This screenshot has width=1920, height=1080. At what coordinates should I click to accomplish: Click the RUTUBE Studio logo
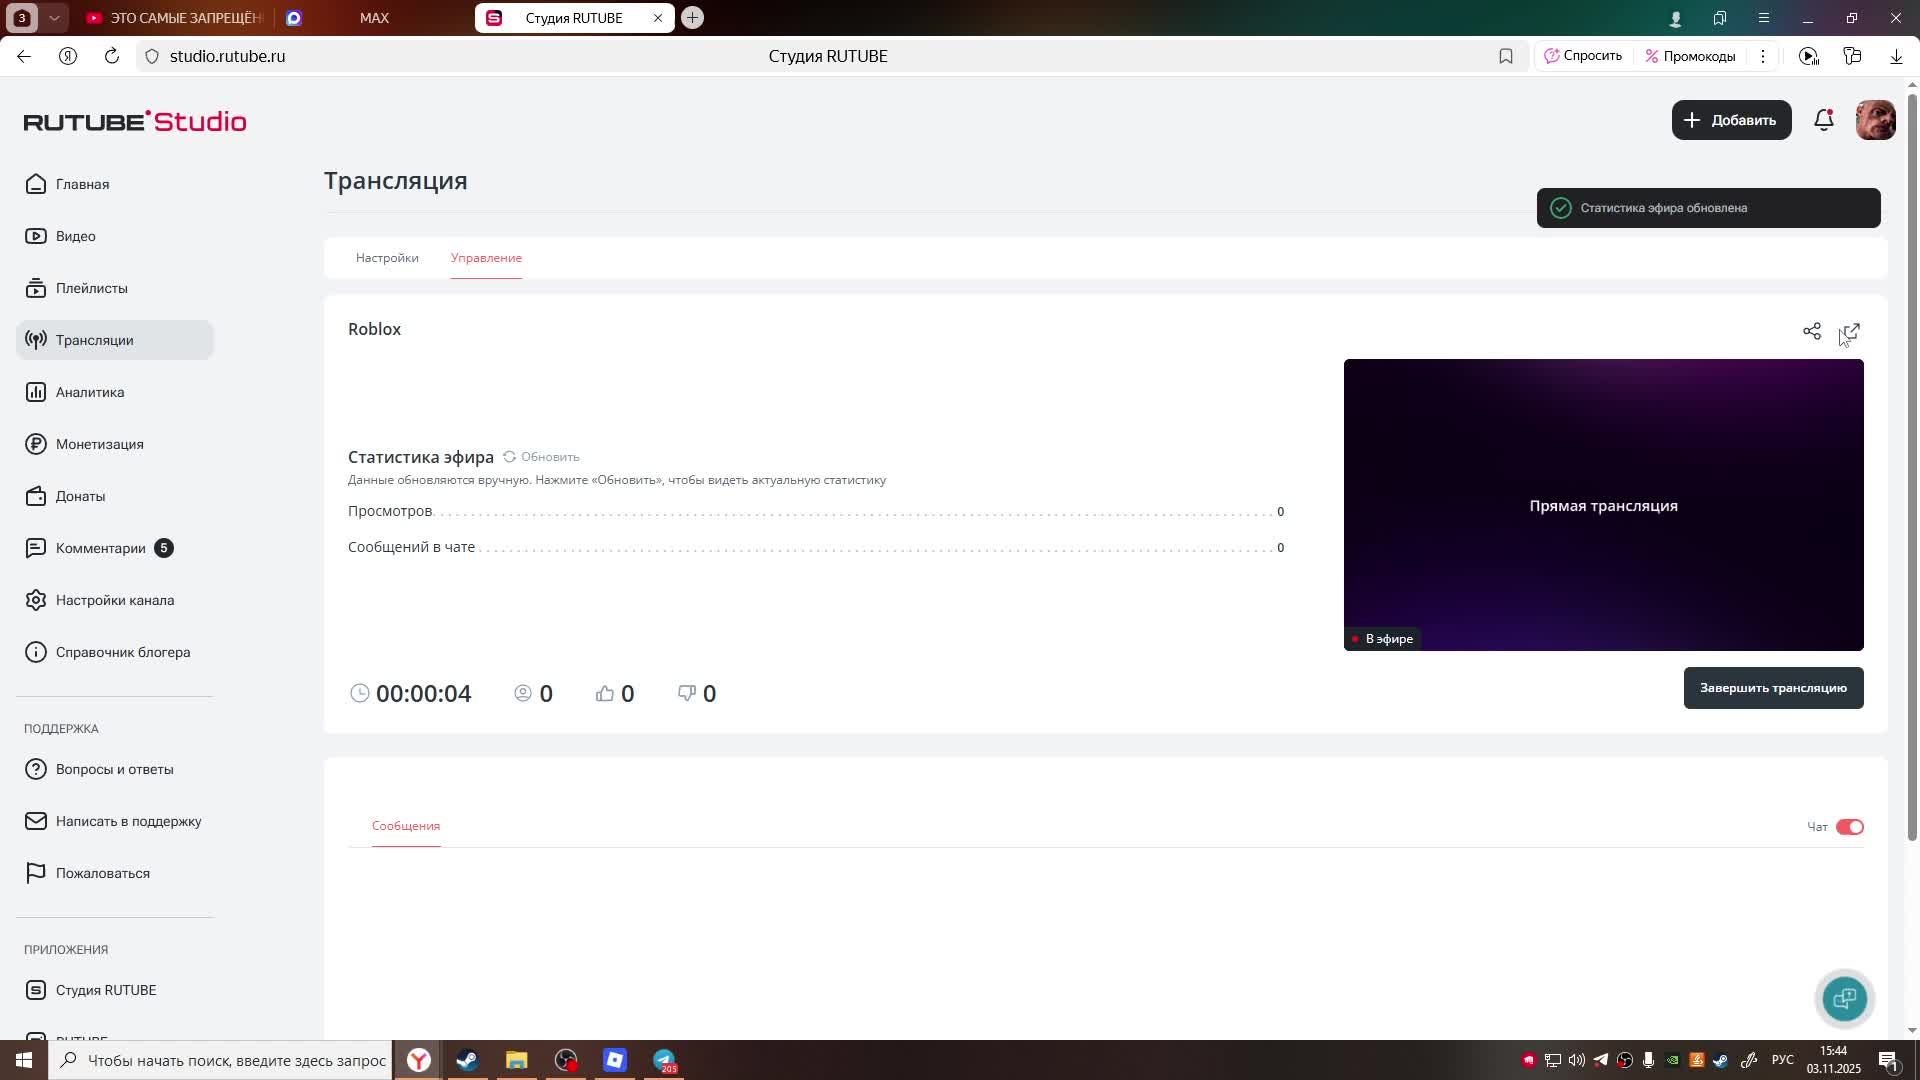click(x=134, y=121)
